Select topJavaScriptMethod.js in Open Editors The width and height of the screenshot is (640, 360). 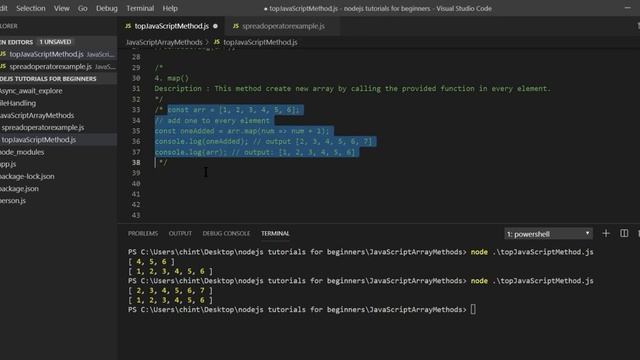tap(58, 54)
